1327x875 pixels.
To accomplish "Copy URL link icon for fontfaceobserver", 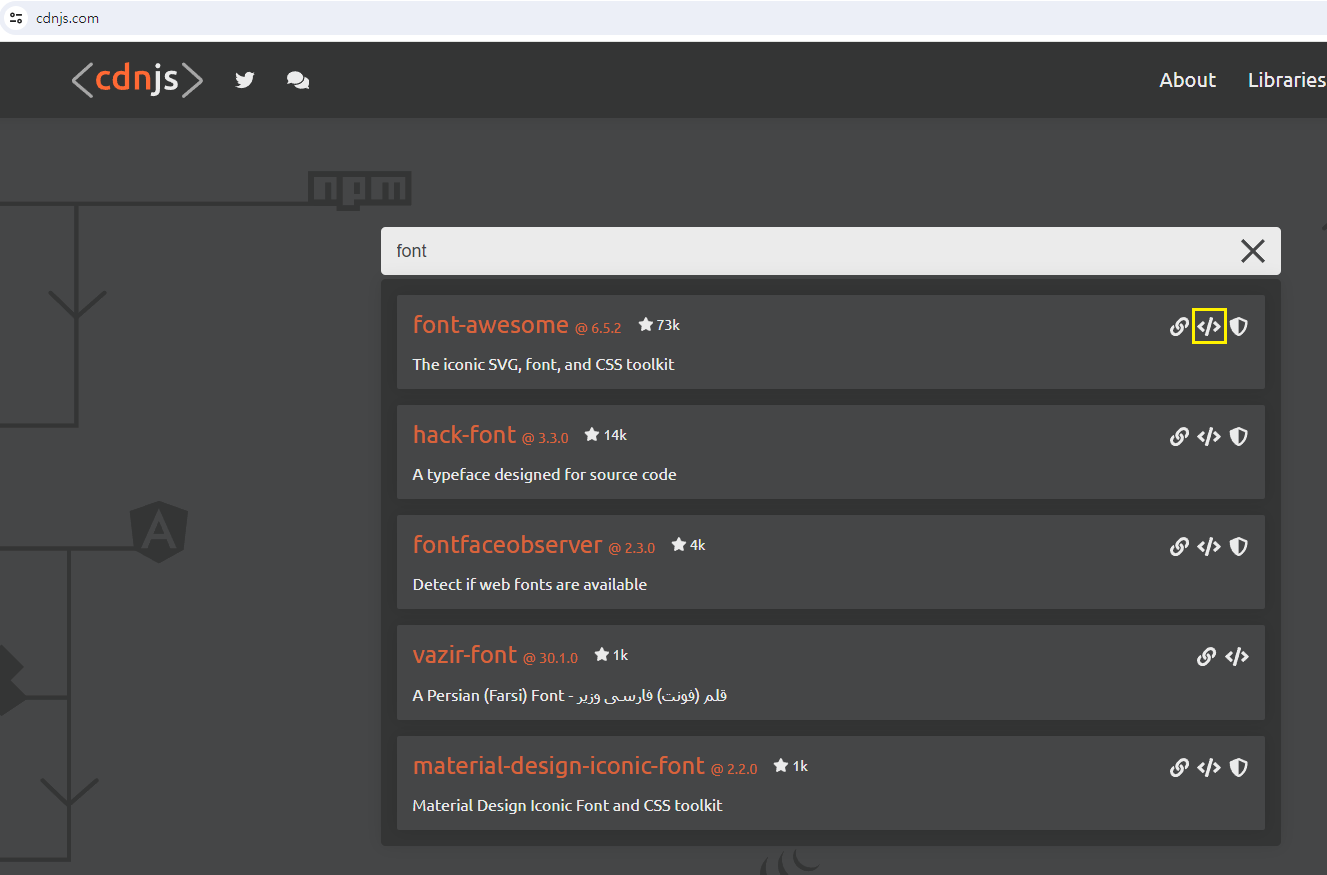I will coord(1180,546).
